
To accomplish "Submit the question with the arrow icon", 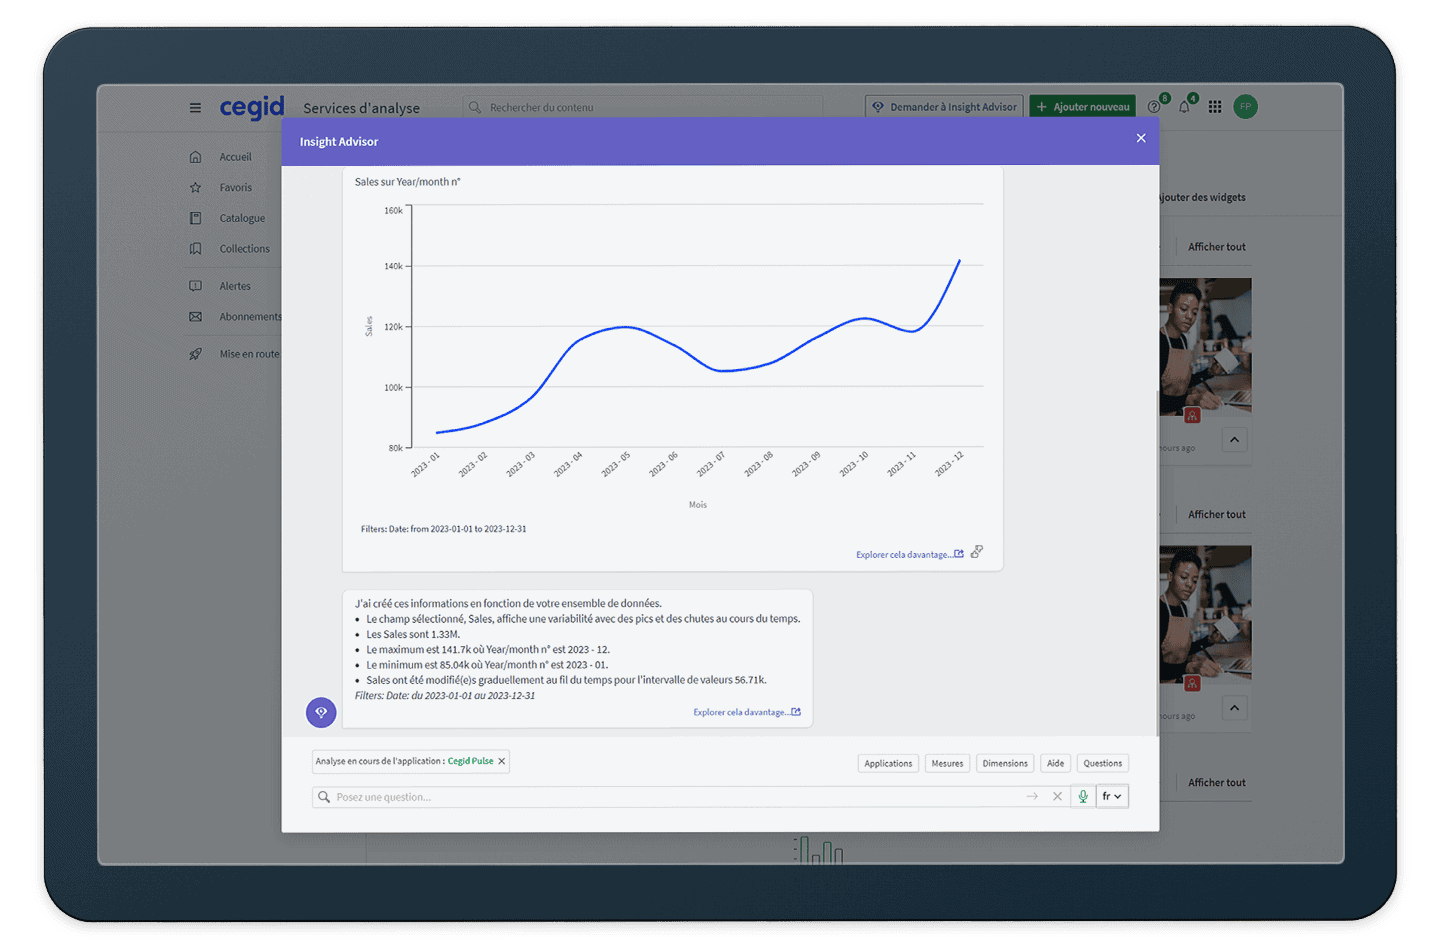I will coord(1032,797).
